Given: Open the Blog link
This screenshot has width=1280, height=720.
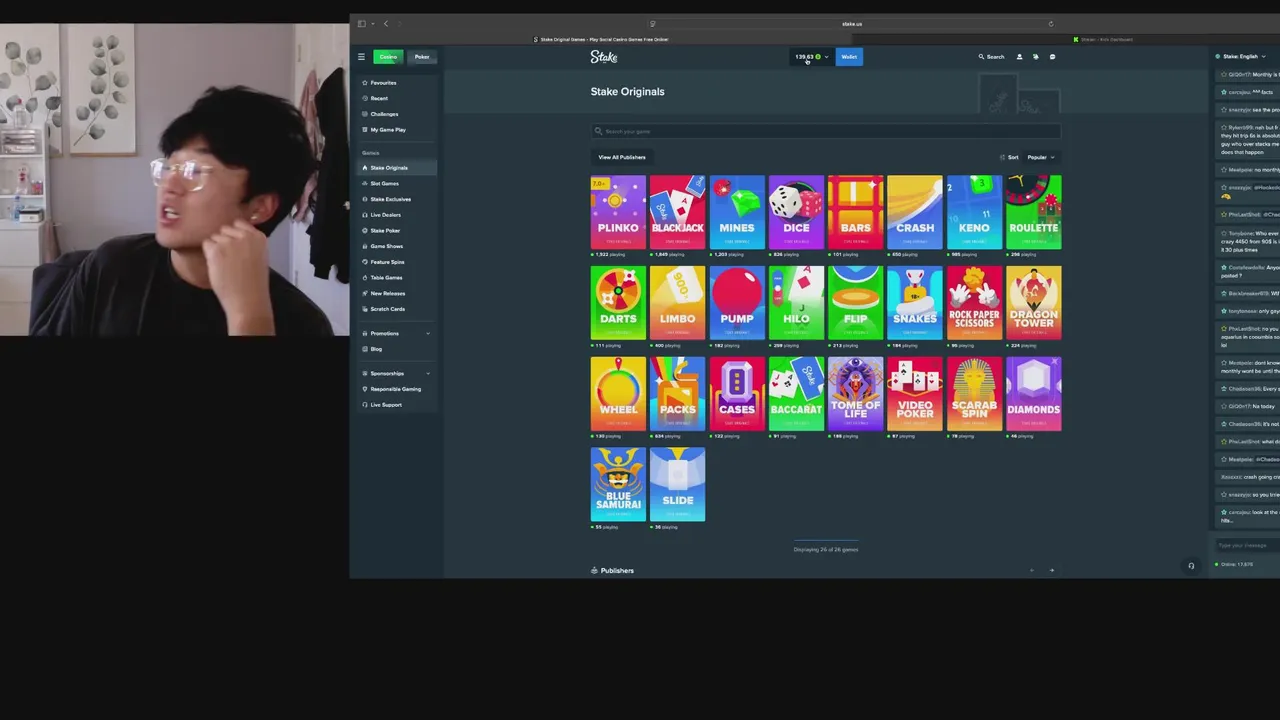Looking at the screenshot, I should pyautogui.click(x=376, y=349).
